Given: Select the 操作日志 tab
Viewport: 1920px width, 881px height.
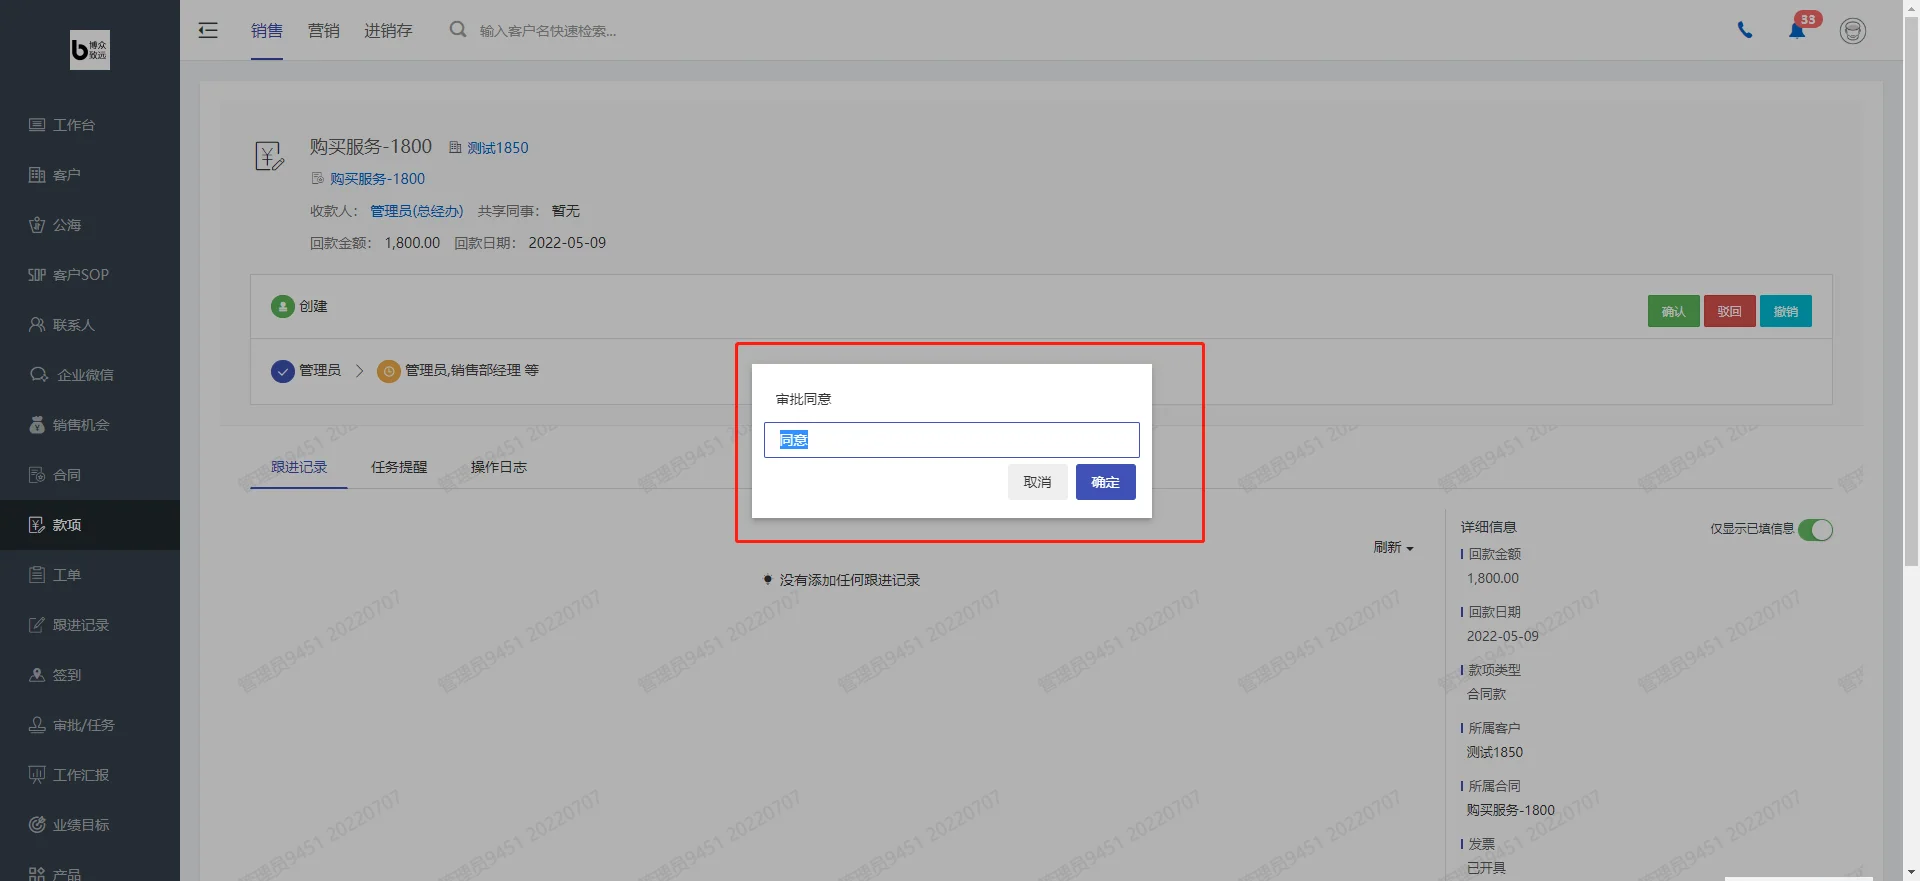Looking at the screenshot, I should coord(499,467).
